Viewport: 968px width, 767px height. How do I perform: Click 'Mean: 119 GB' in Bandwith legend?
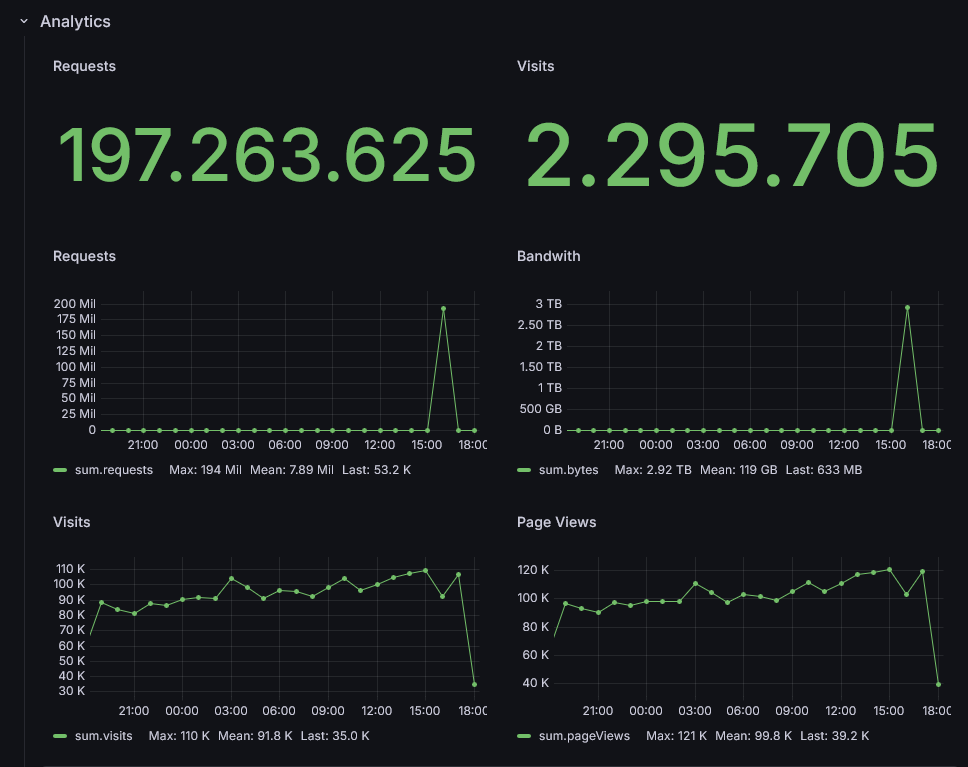click(738, 470)
